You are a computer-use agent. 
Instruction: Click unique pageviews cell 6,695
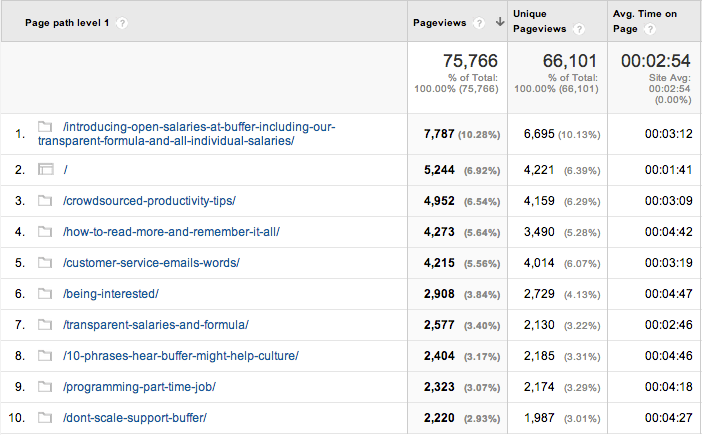(x=539, y=134)
